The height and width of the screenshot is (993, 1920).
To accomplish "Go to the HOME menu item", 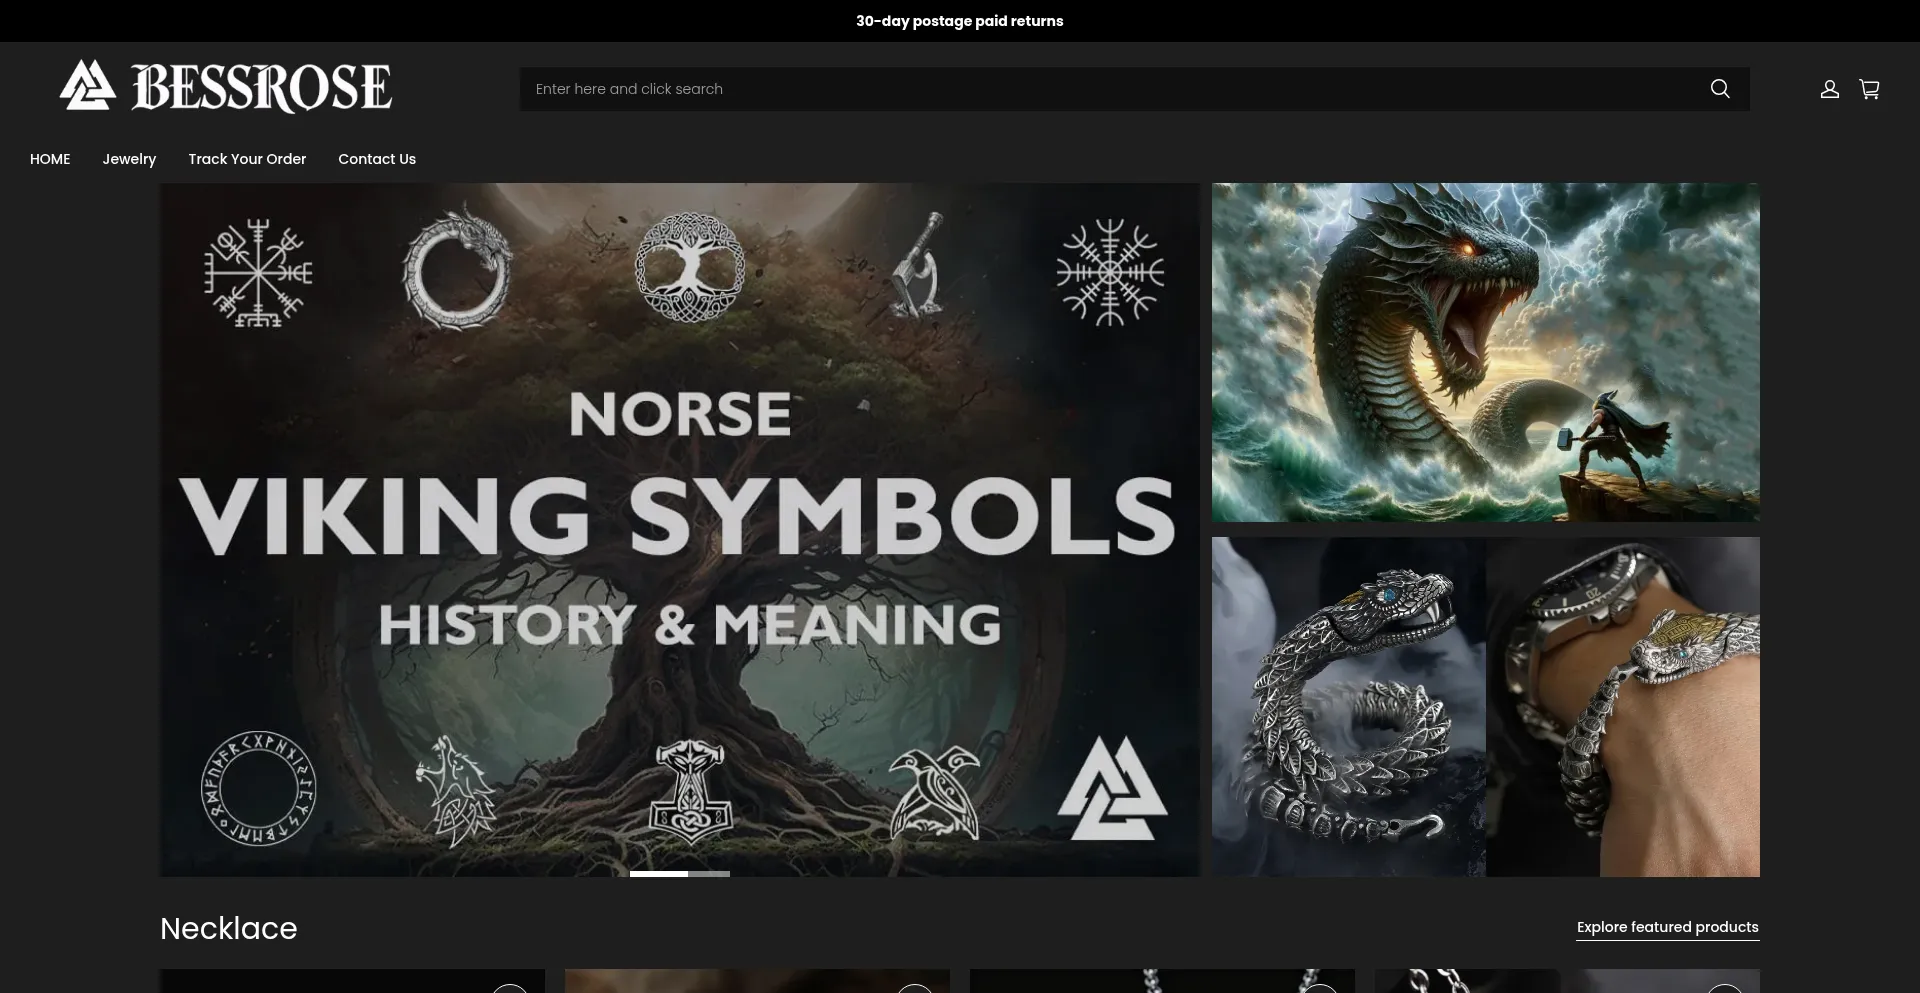I will click(50, 159).
